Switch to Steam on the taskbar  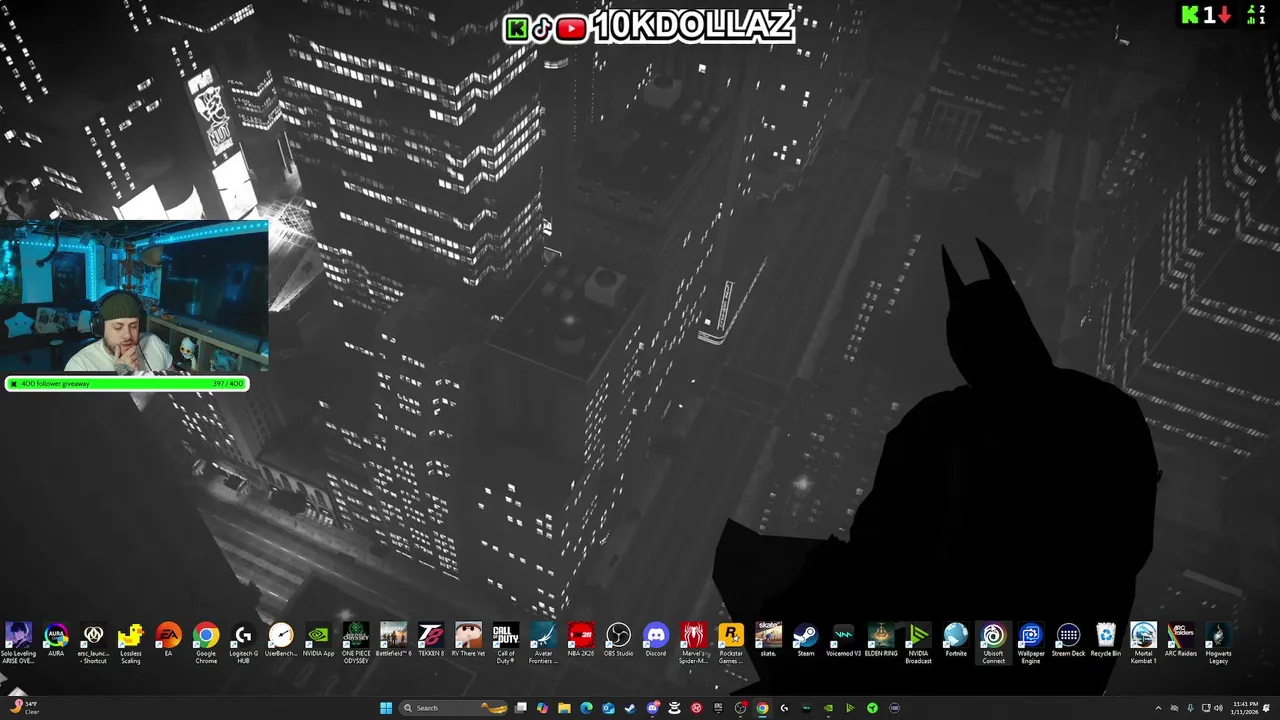[x=630, y=708]
